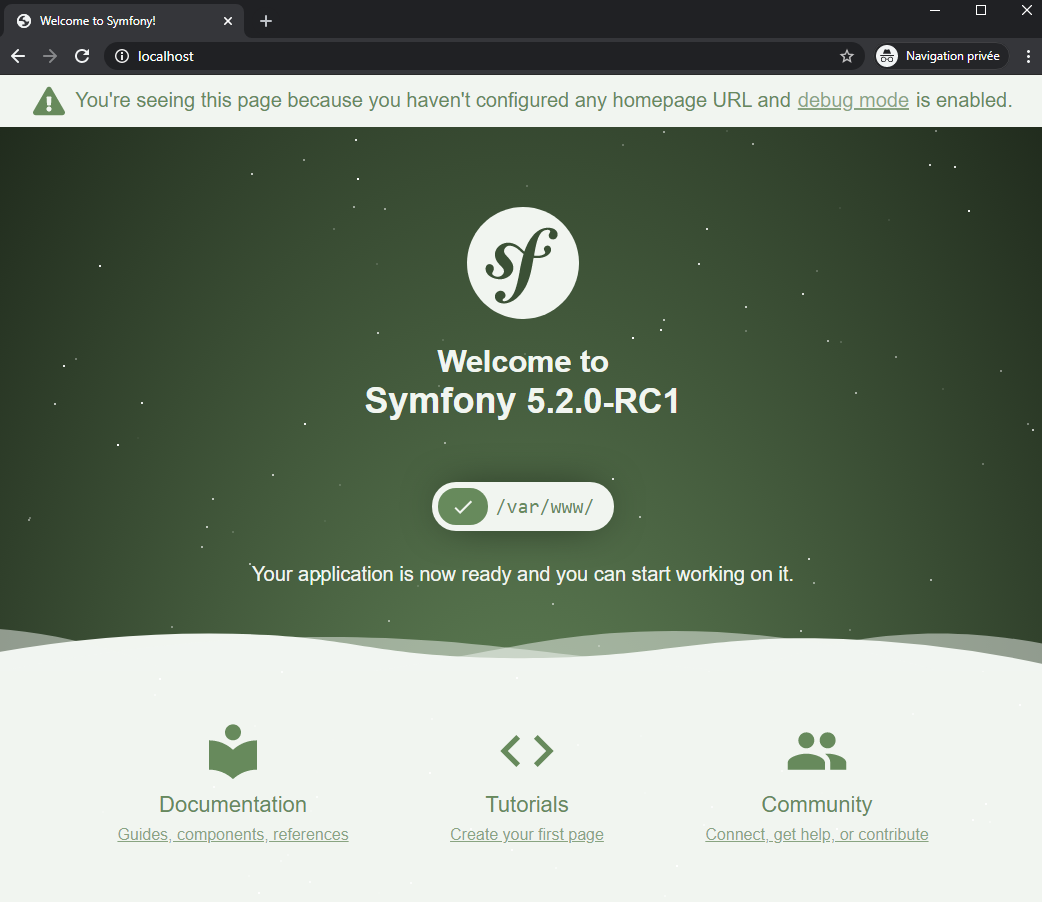
Task: Click the browser forward arrow
Action: (x=50, y=56)
